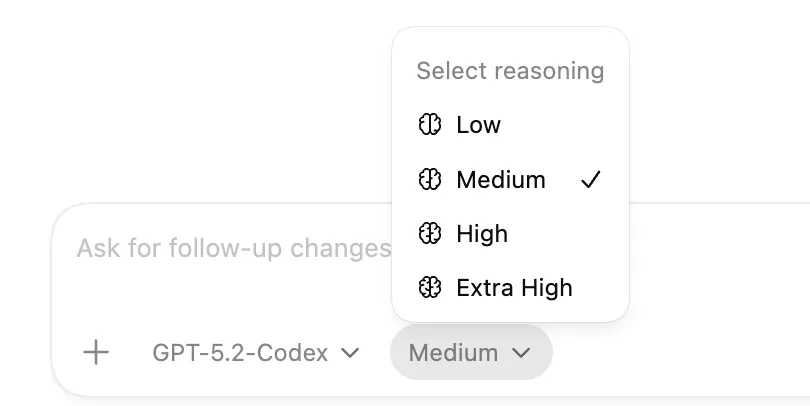Focus the "Ask for follow-up changes" input
Viewport: 810px width, 406px height.
[230, 248]
